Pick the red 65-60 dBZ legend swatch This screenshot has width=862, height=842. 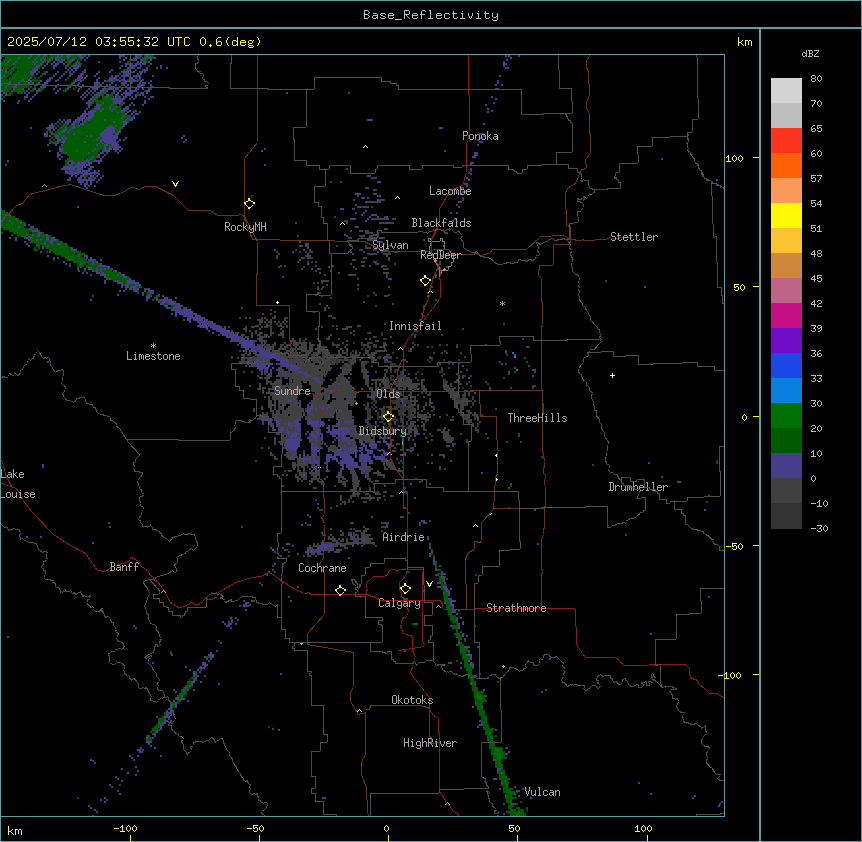(x=786, y=141)
